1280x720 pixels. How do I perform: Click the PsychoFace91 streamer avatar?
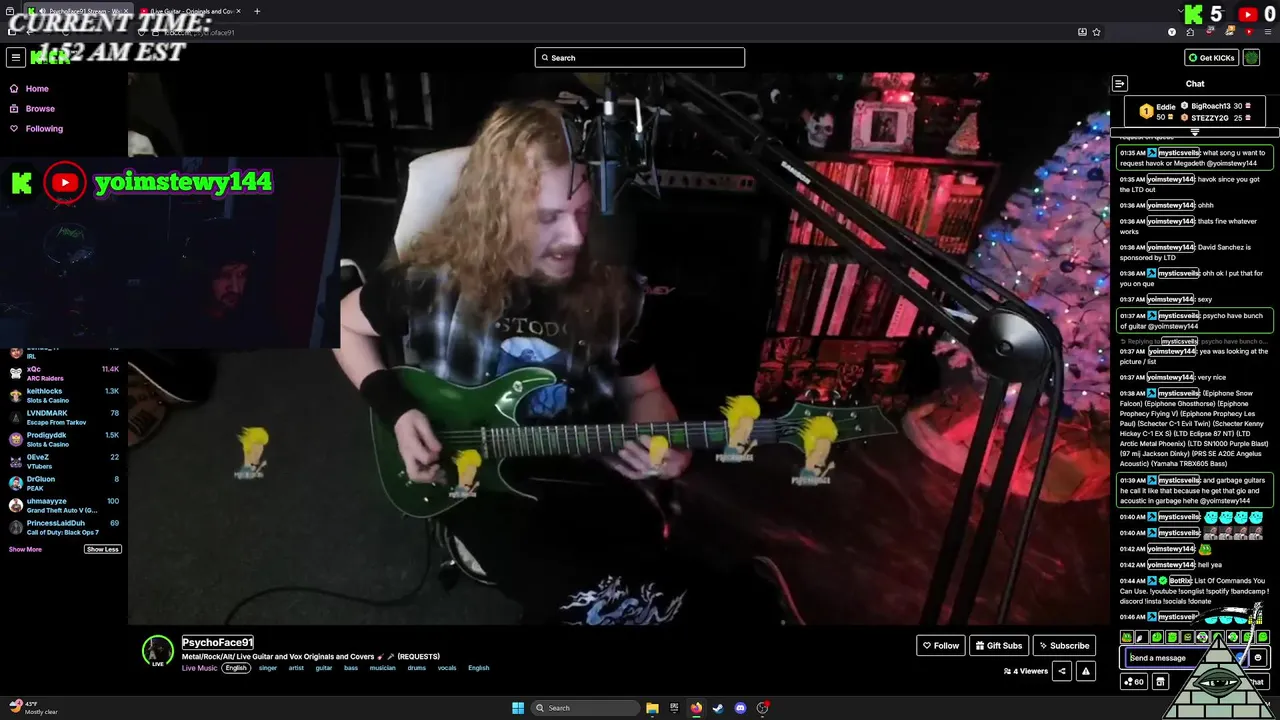(157, 651)
